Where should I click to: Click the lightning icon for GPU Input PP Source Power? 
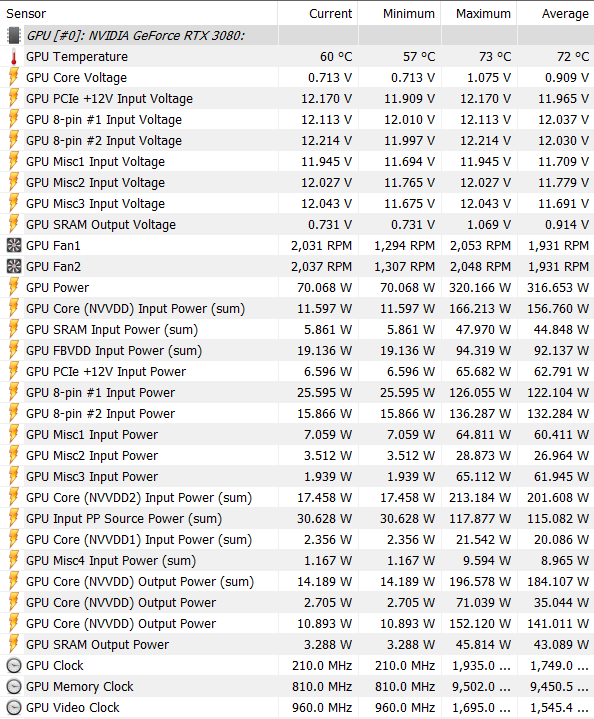click(14, 519)
